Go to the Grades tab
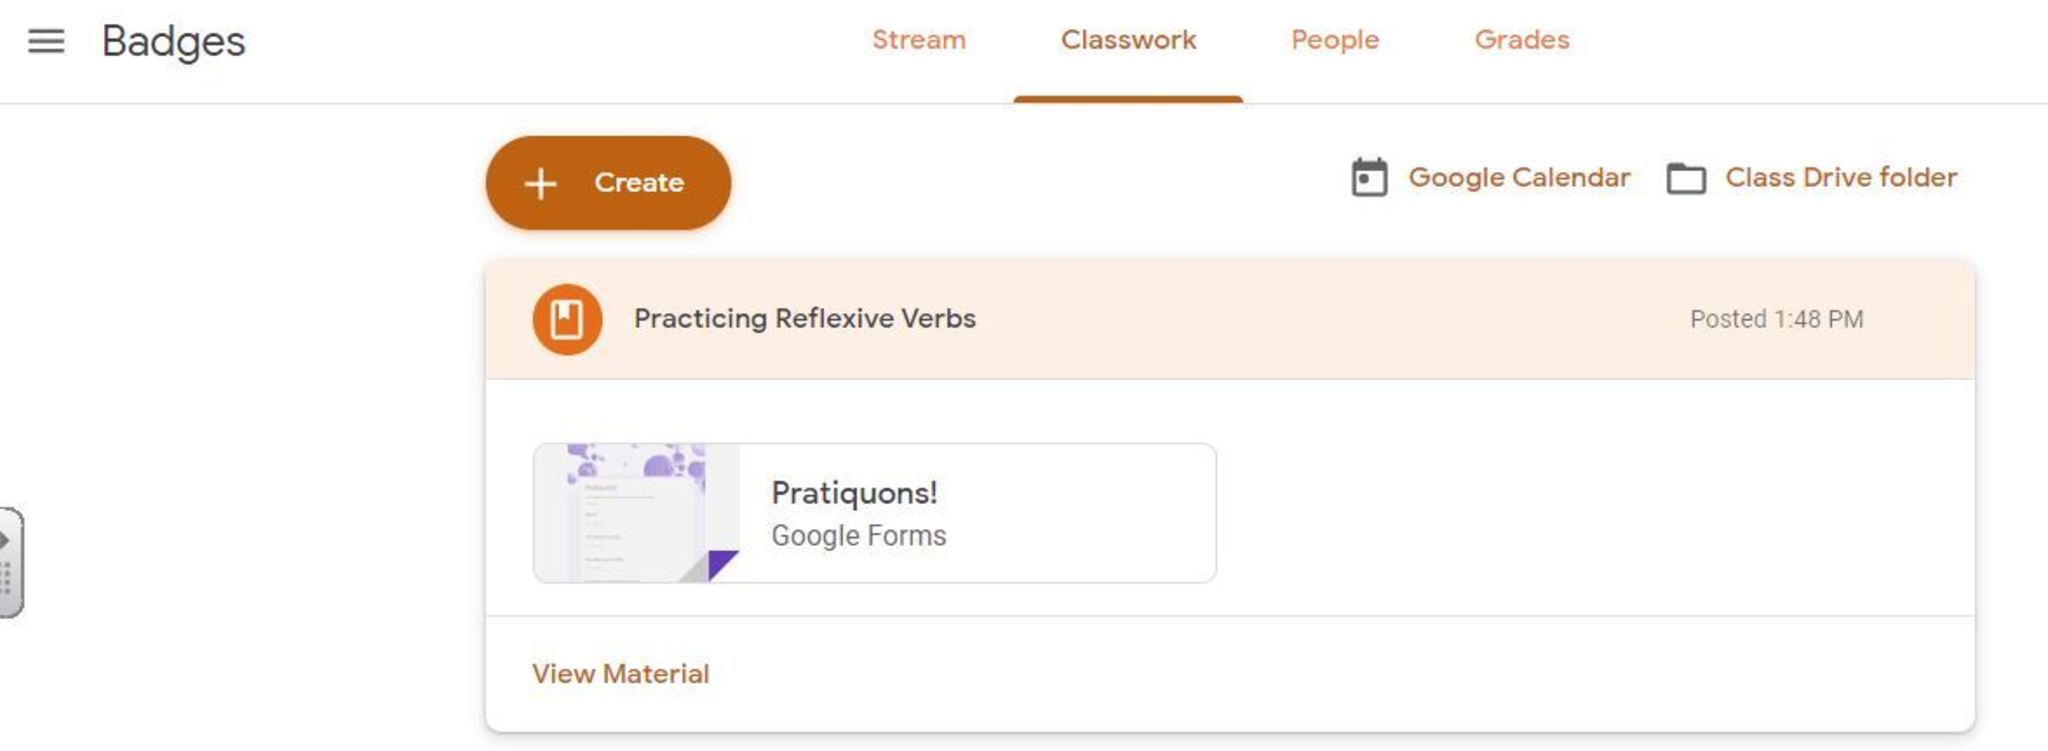This screenshot has width=2048, height=751. [1521, 40]
